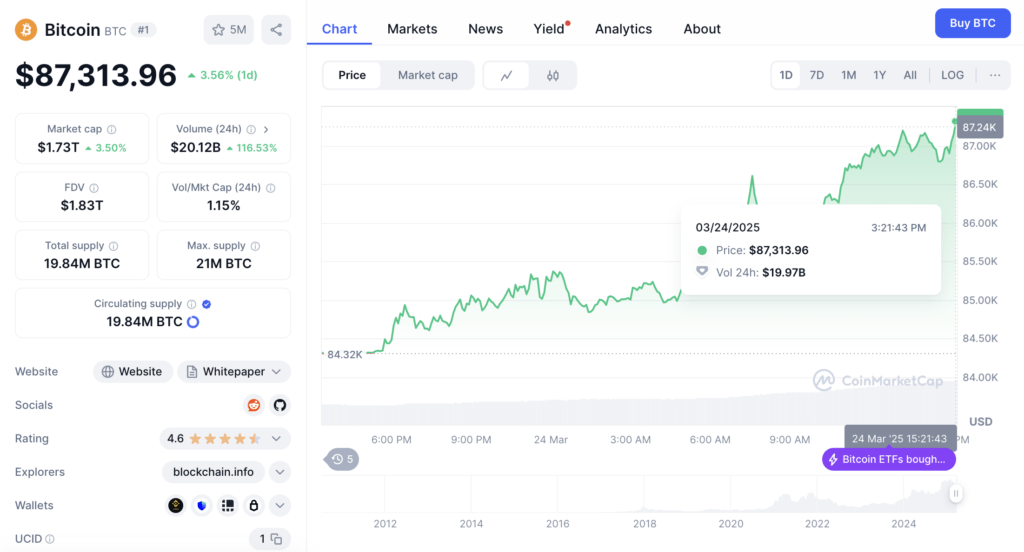Screen dimensions: 1024x552
Task: Open Volume (24h) info icon
Action: coord(251,129)
